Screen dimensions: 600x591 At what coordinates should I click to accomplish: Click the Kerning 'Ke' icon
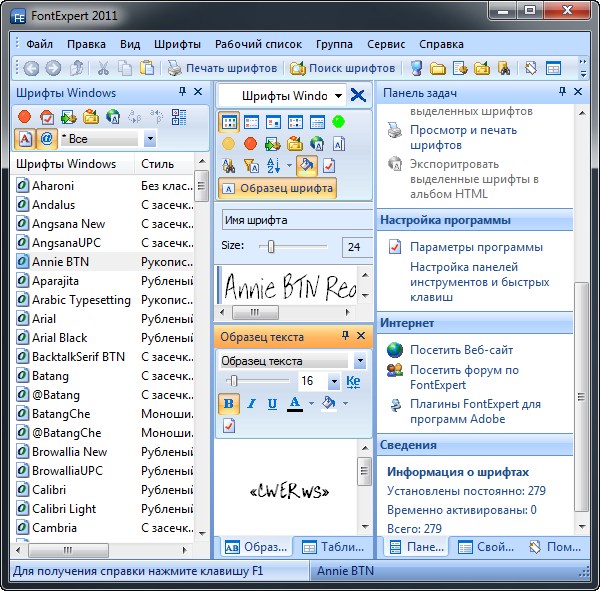352,381
